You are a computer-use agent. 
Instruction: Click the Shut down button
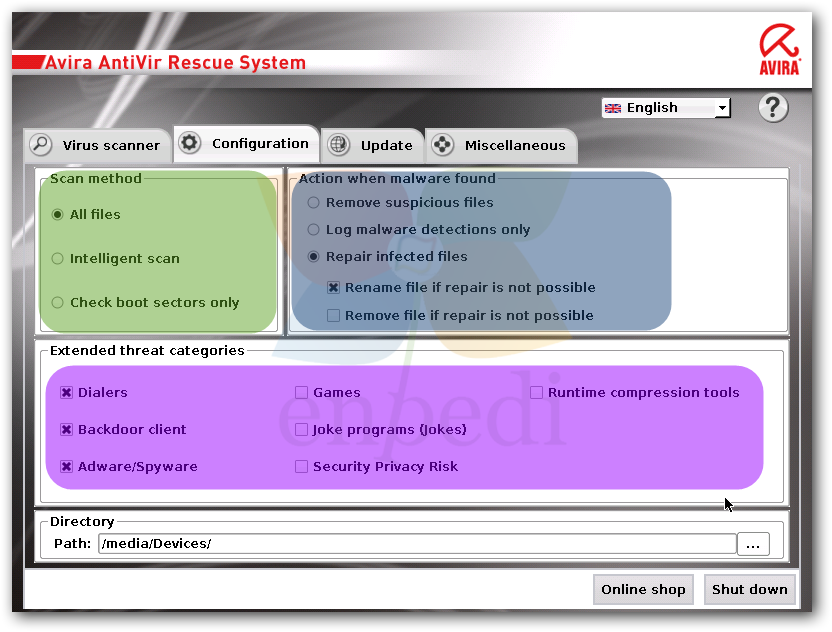(x=749, y=590)
